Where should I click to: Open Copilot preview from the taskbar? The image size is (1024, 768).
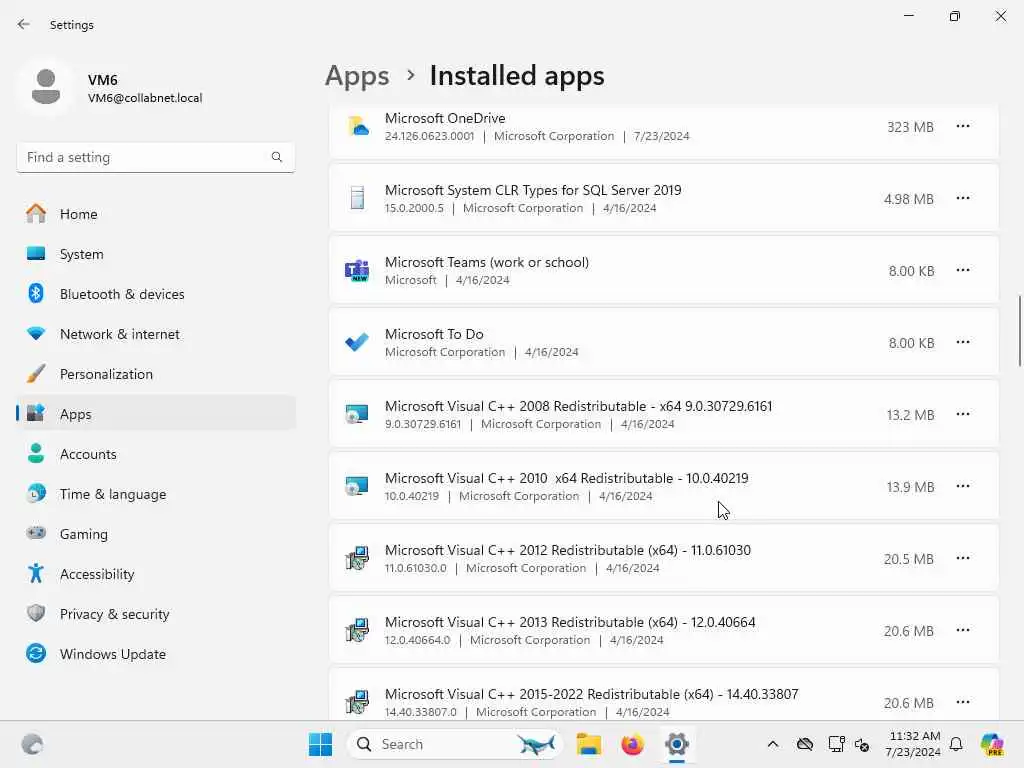[x=992, y=744]
